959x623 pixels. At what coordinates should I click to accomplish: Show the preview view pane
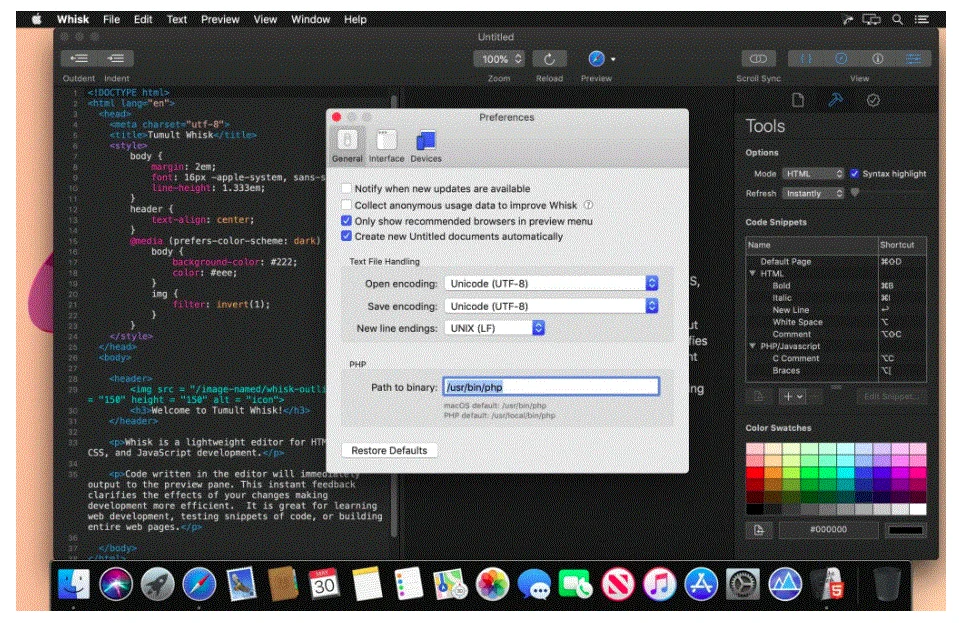click(842, 59)
